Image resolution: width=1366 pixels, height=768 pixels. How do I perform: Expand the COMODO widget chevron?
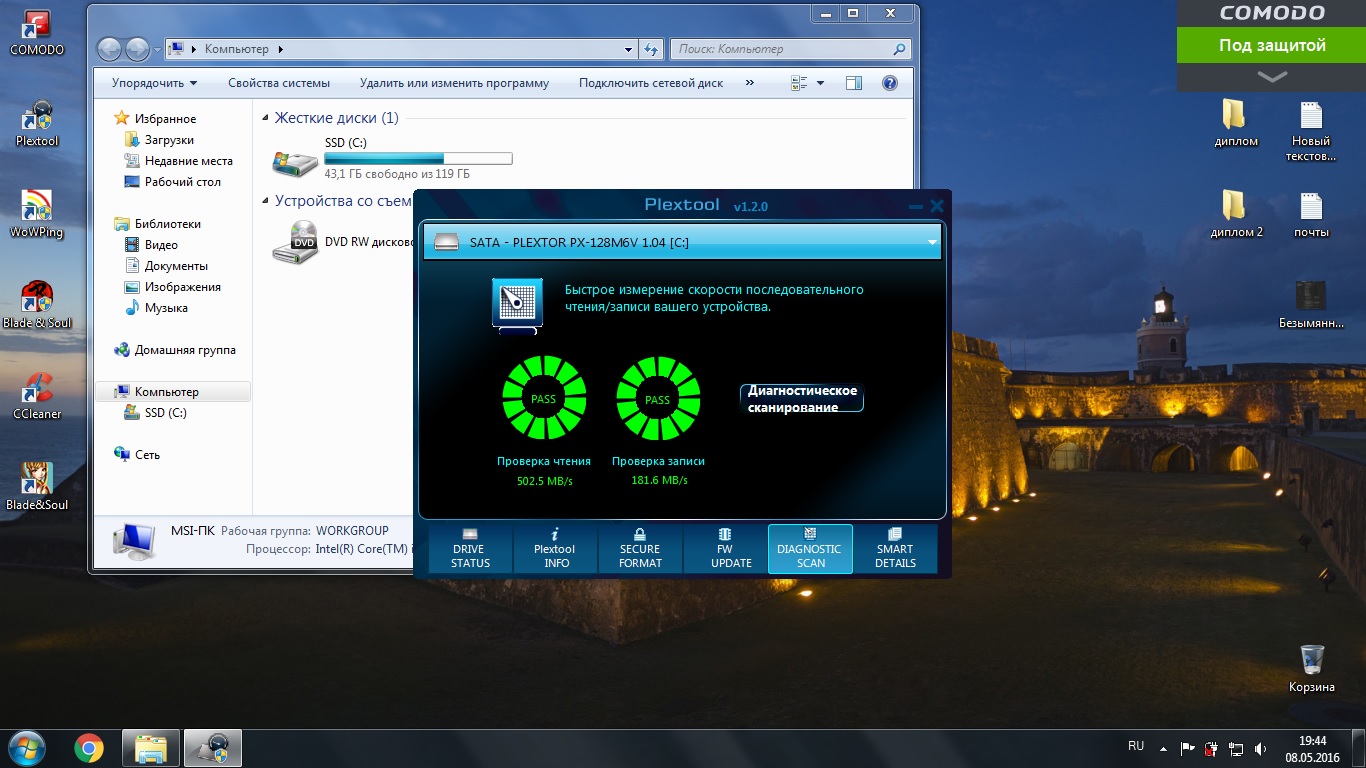tap(1272, 76)
